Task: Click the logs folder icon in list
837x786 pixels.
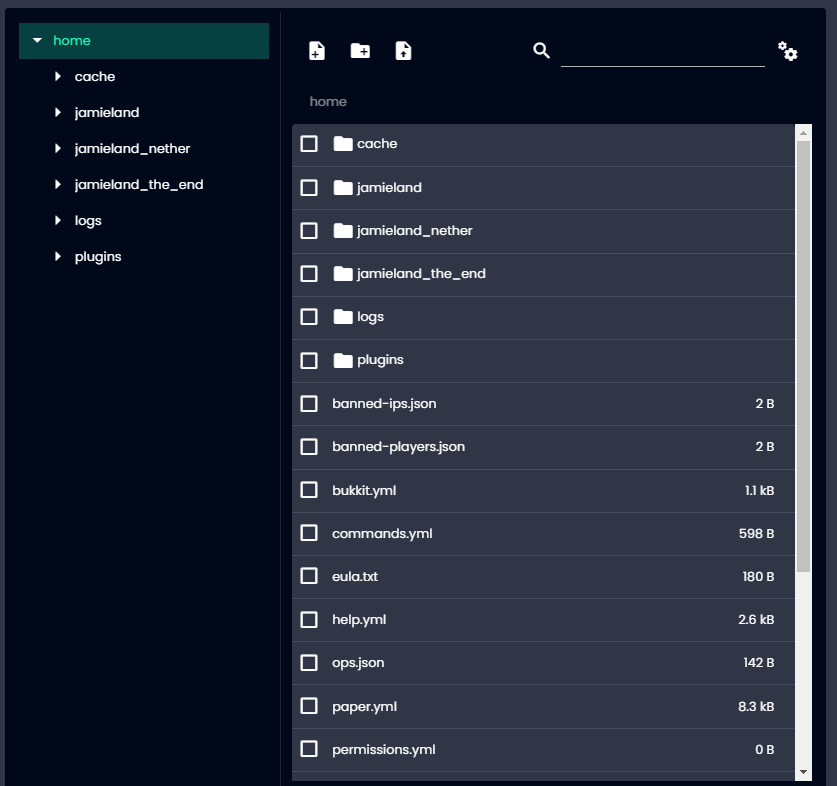Action: [343, 317]
